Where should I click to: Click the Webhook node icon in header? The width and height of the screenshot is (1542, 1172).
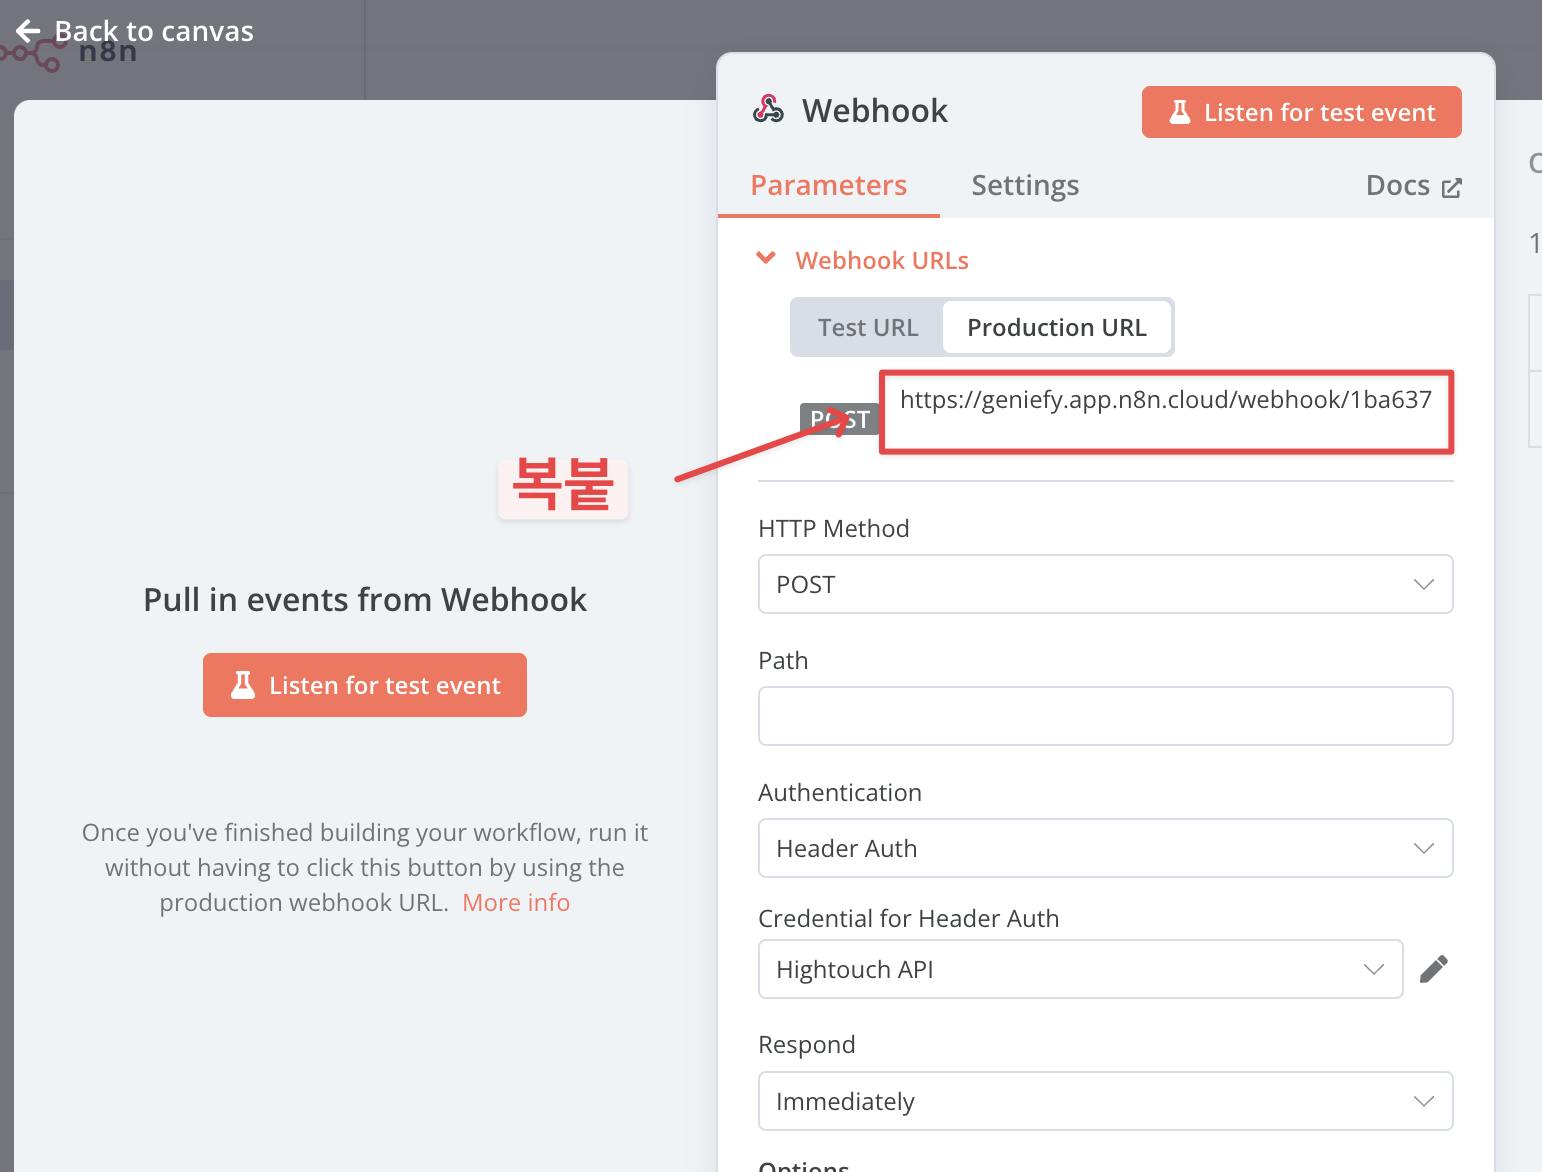(x=768, y=110)
